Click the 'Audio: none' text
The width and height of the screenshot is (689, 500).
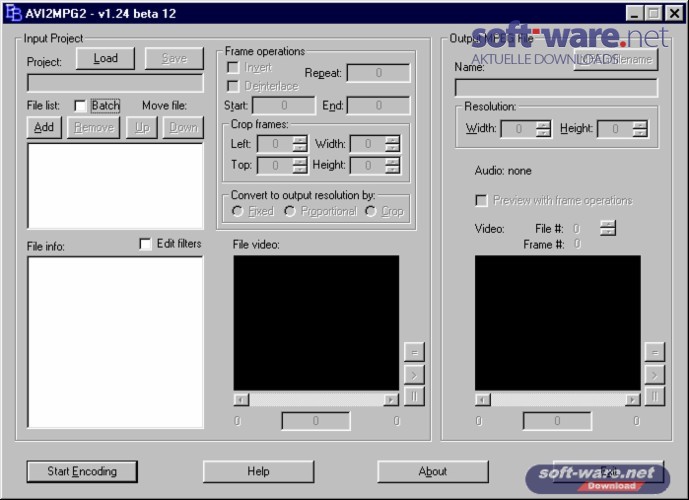coord(503,171)
